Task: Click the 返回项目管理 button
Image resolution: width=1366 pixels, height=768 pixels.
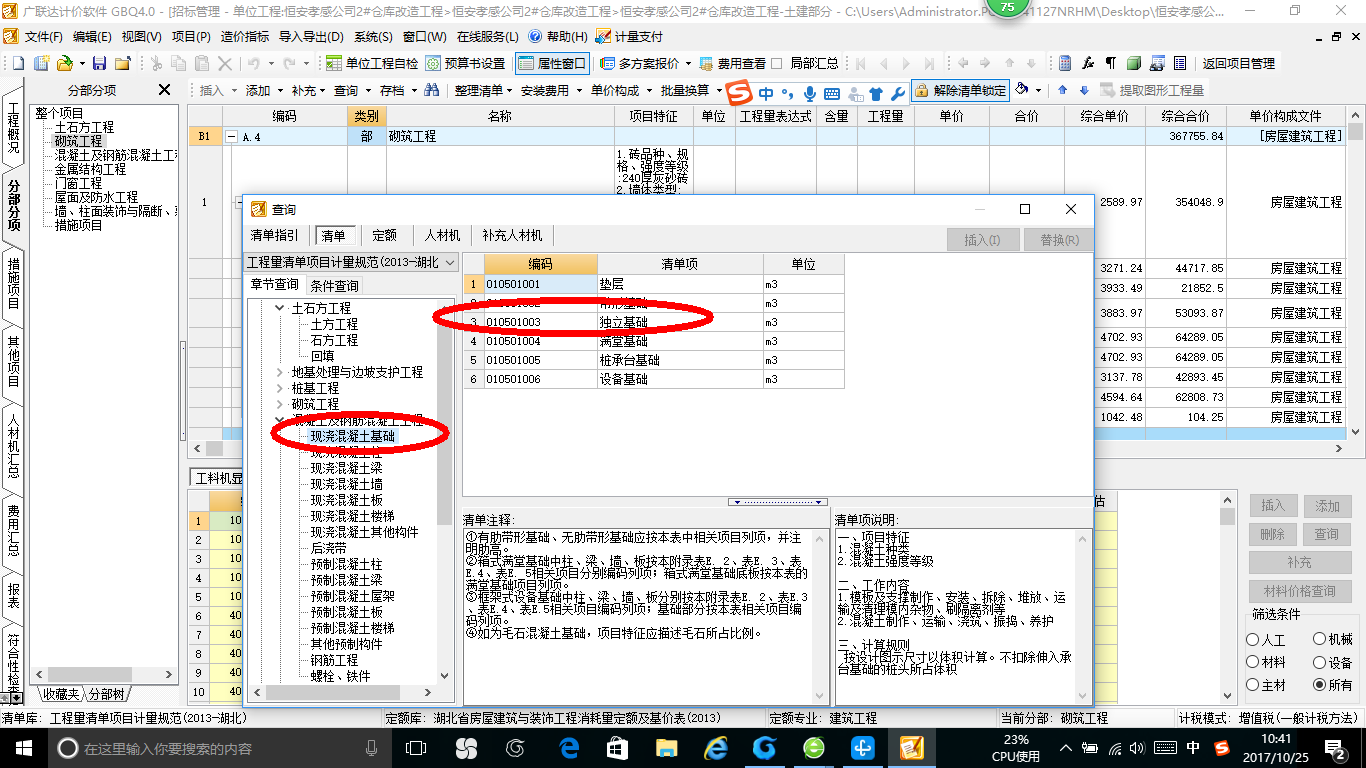Action: coord(1238,63)
